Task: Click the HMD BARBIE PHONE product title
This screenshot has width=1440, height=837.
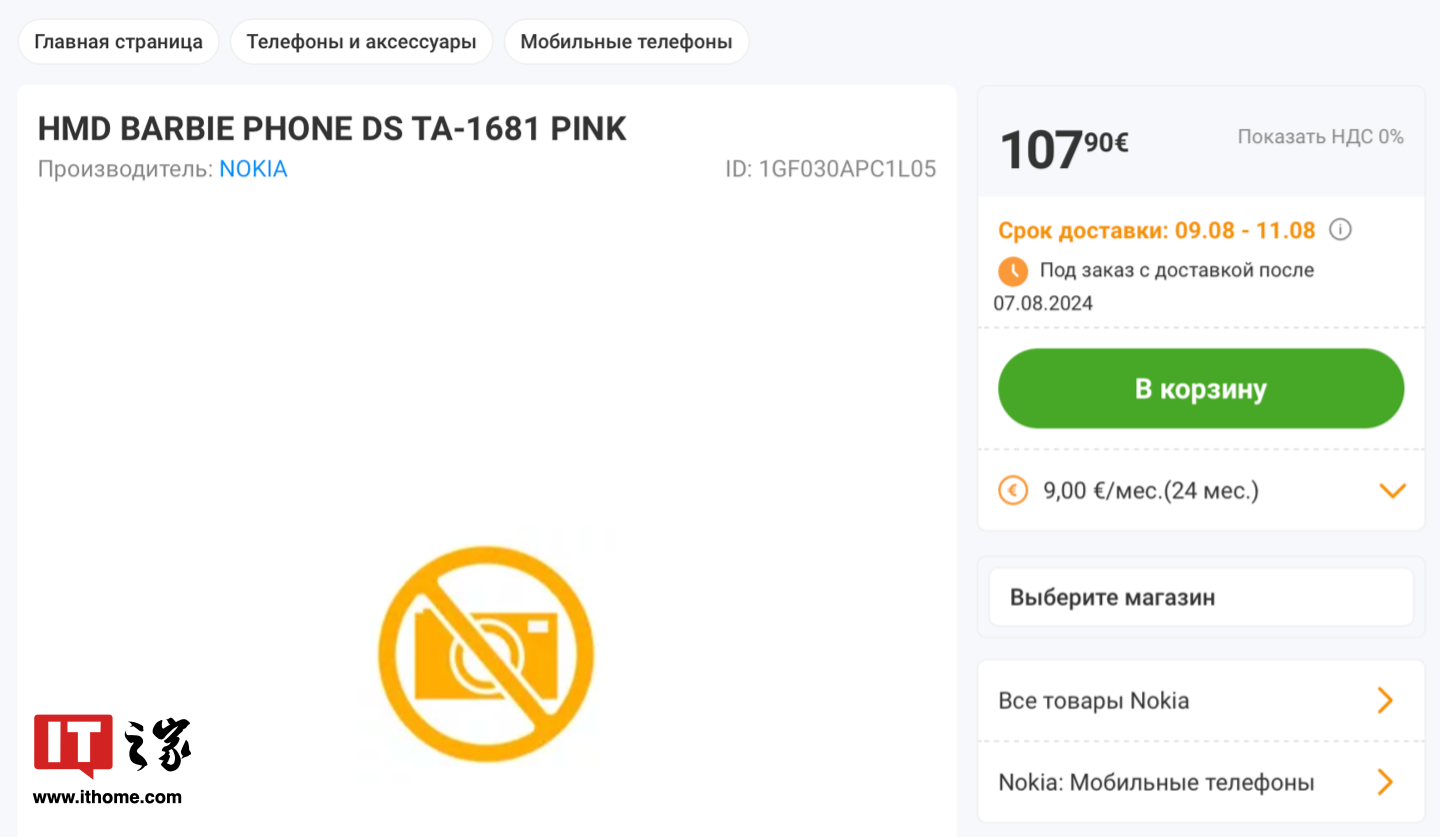Action: (332, 129)
